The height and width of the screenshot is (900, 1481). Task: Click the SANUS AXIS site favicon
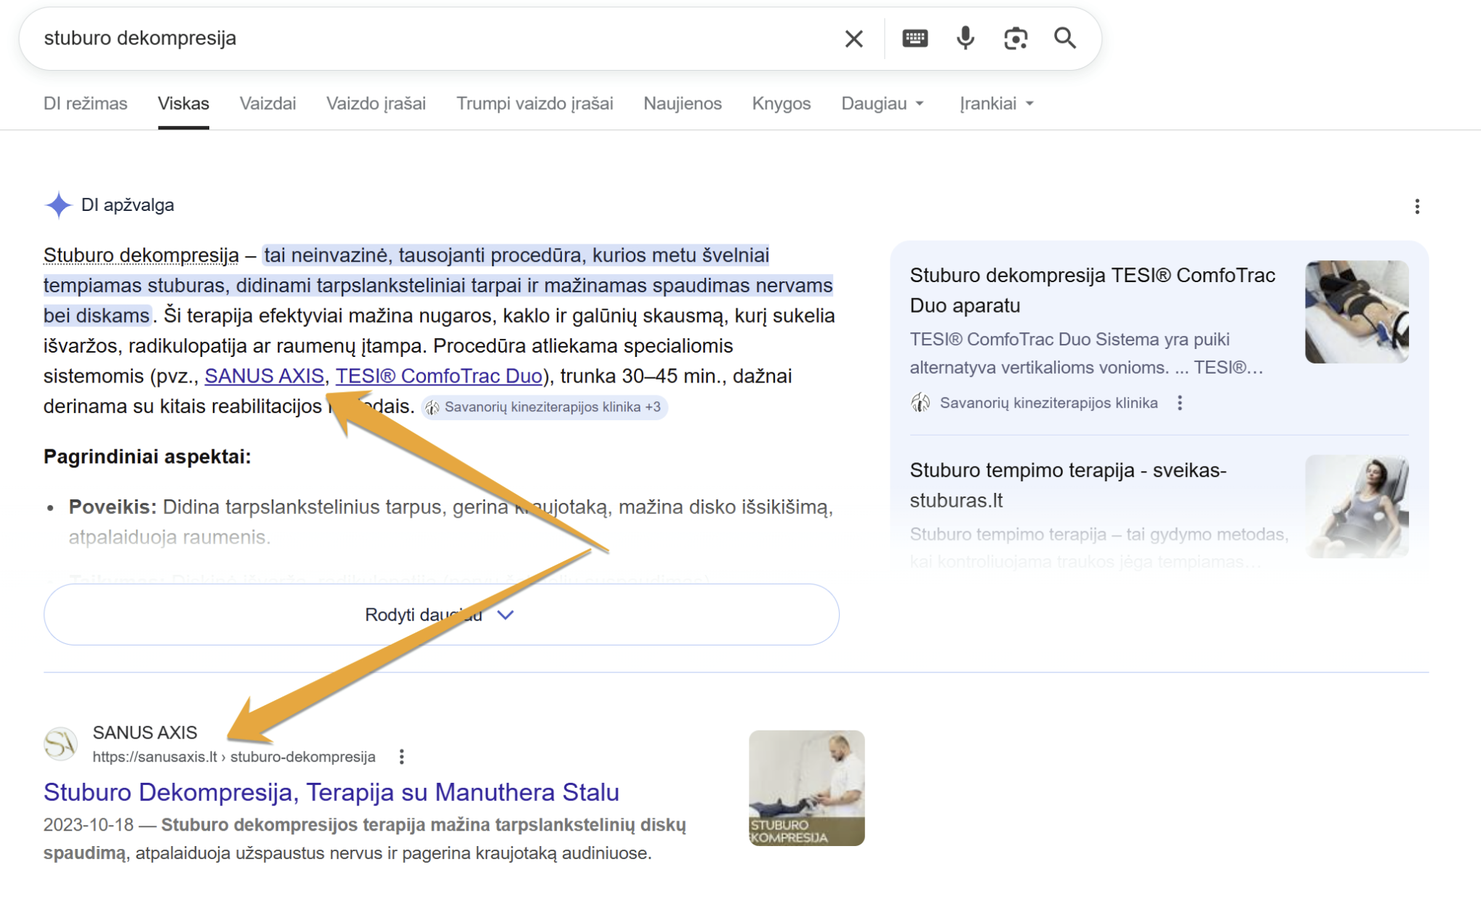pos(61,744)
